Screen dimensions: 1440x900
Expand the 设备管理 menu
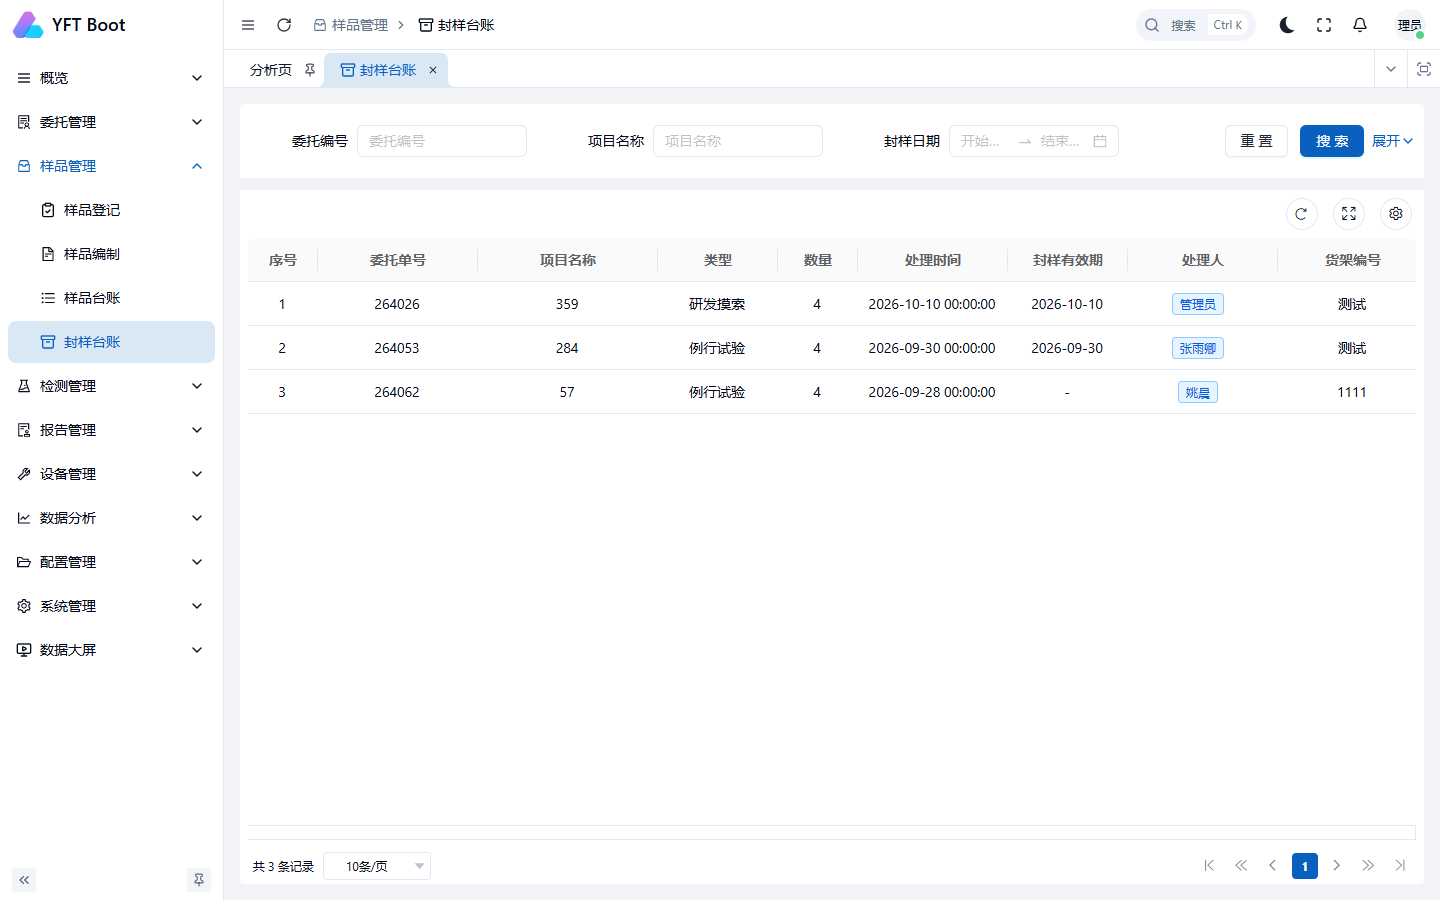click(x=111, y=474)
